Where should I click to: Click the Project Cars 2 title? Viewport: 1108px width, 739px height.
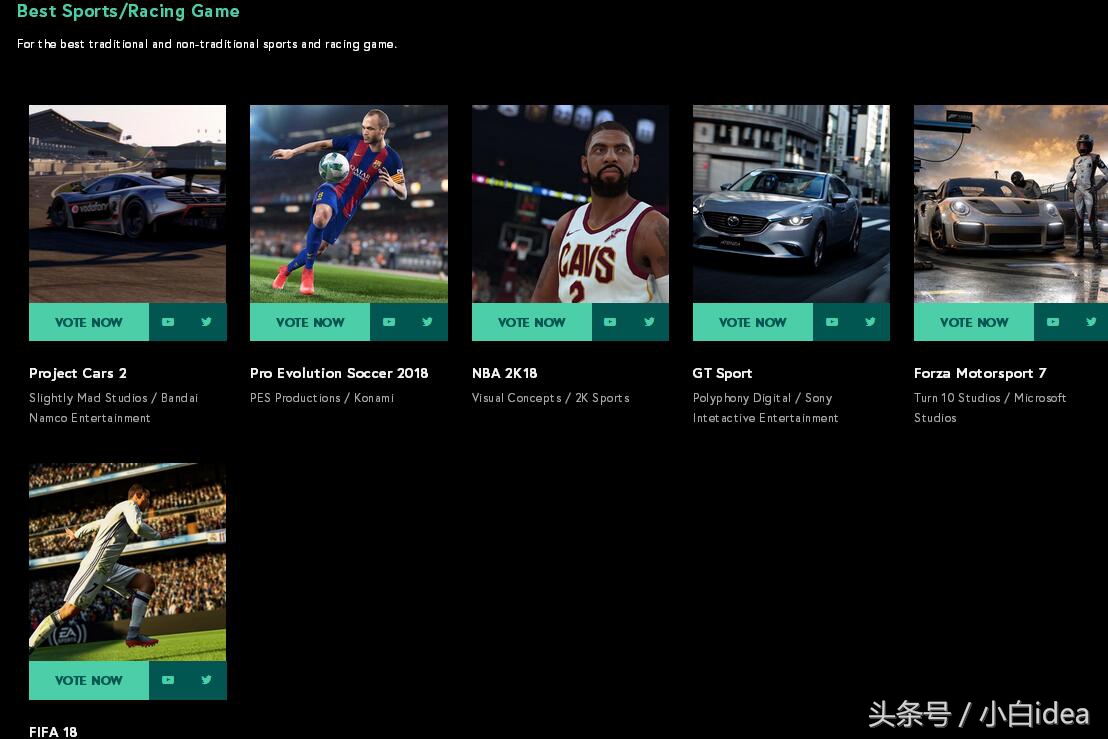78,374
